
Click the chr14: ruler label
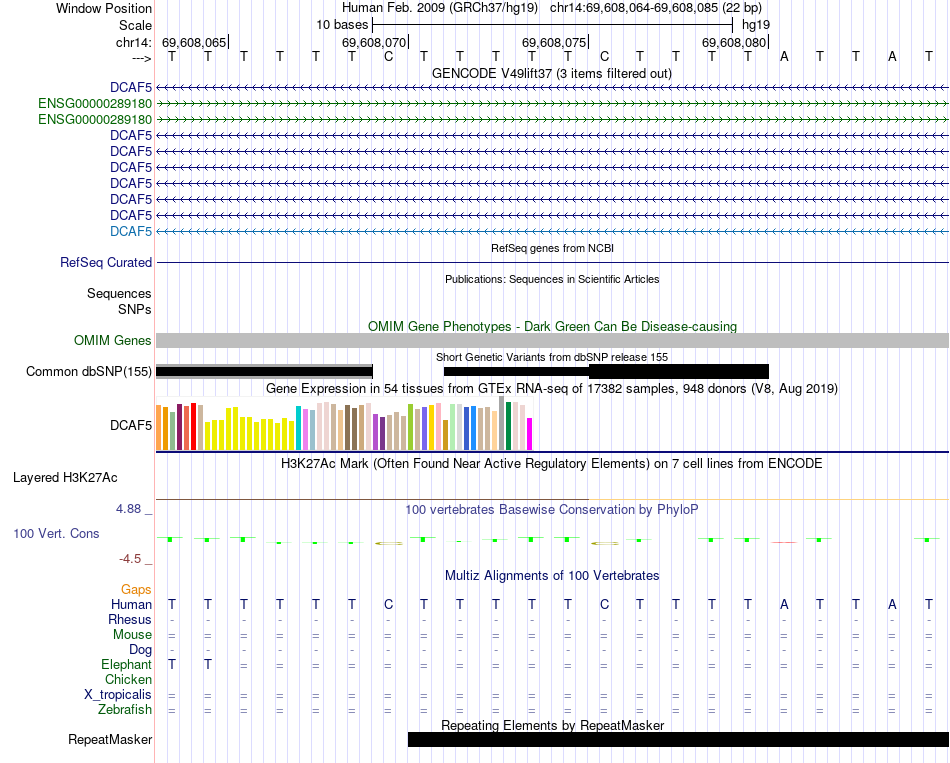(x=133, y=42)
